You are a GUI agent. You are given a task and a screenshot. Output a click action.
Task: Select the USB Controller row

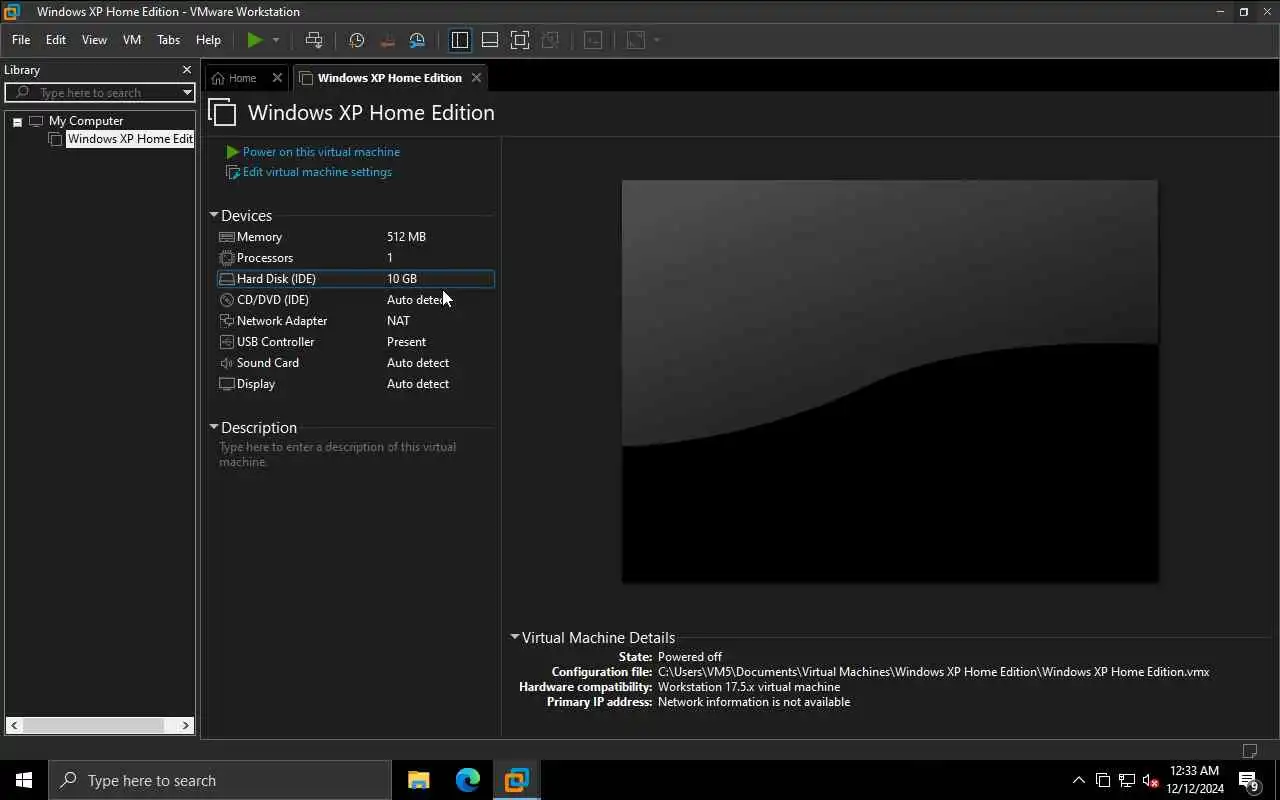(355, 342)
